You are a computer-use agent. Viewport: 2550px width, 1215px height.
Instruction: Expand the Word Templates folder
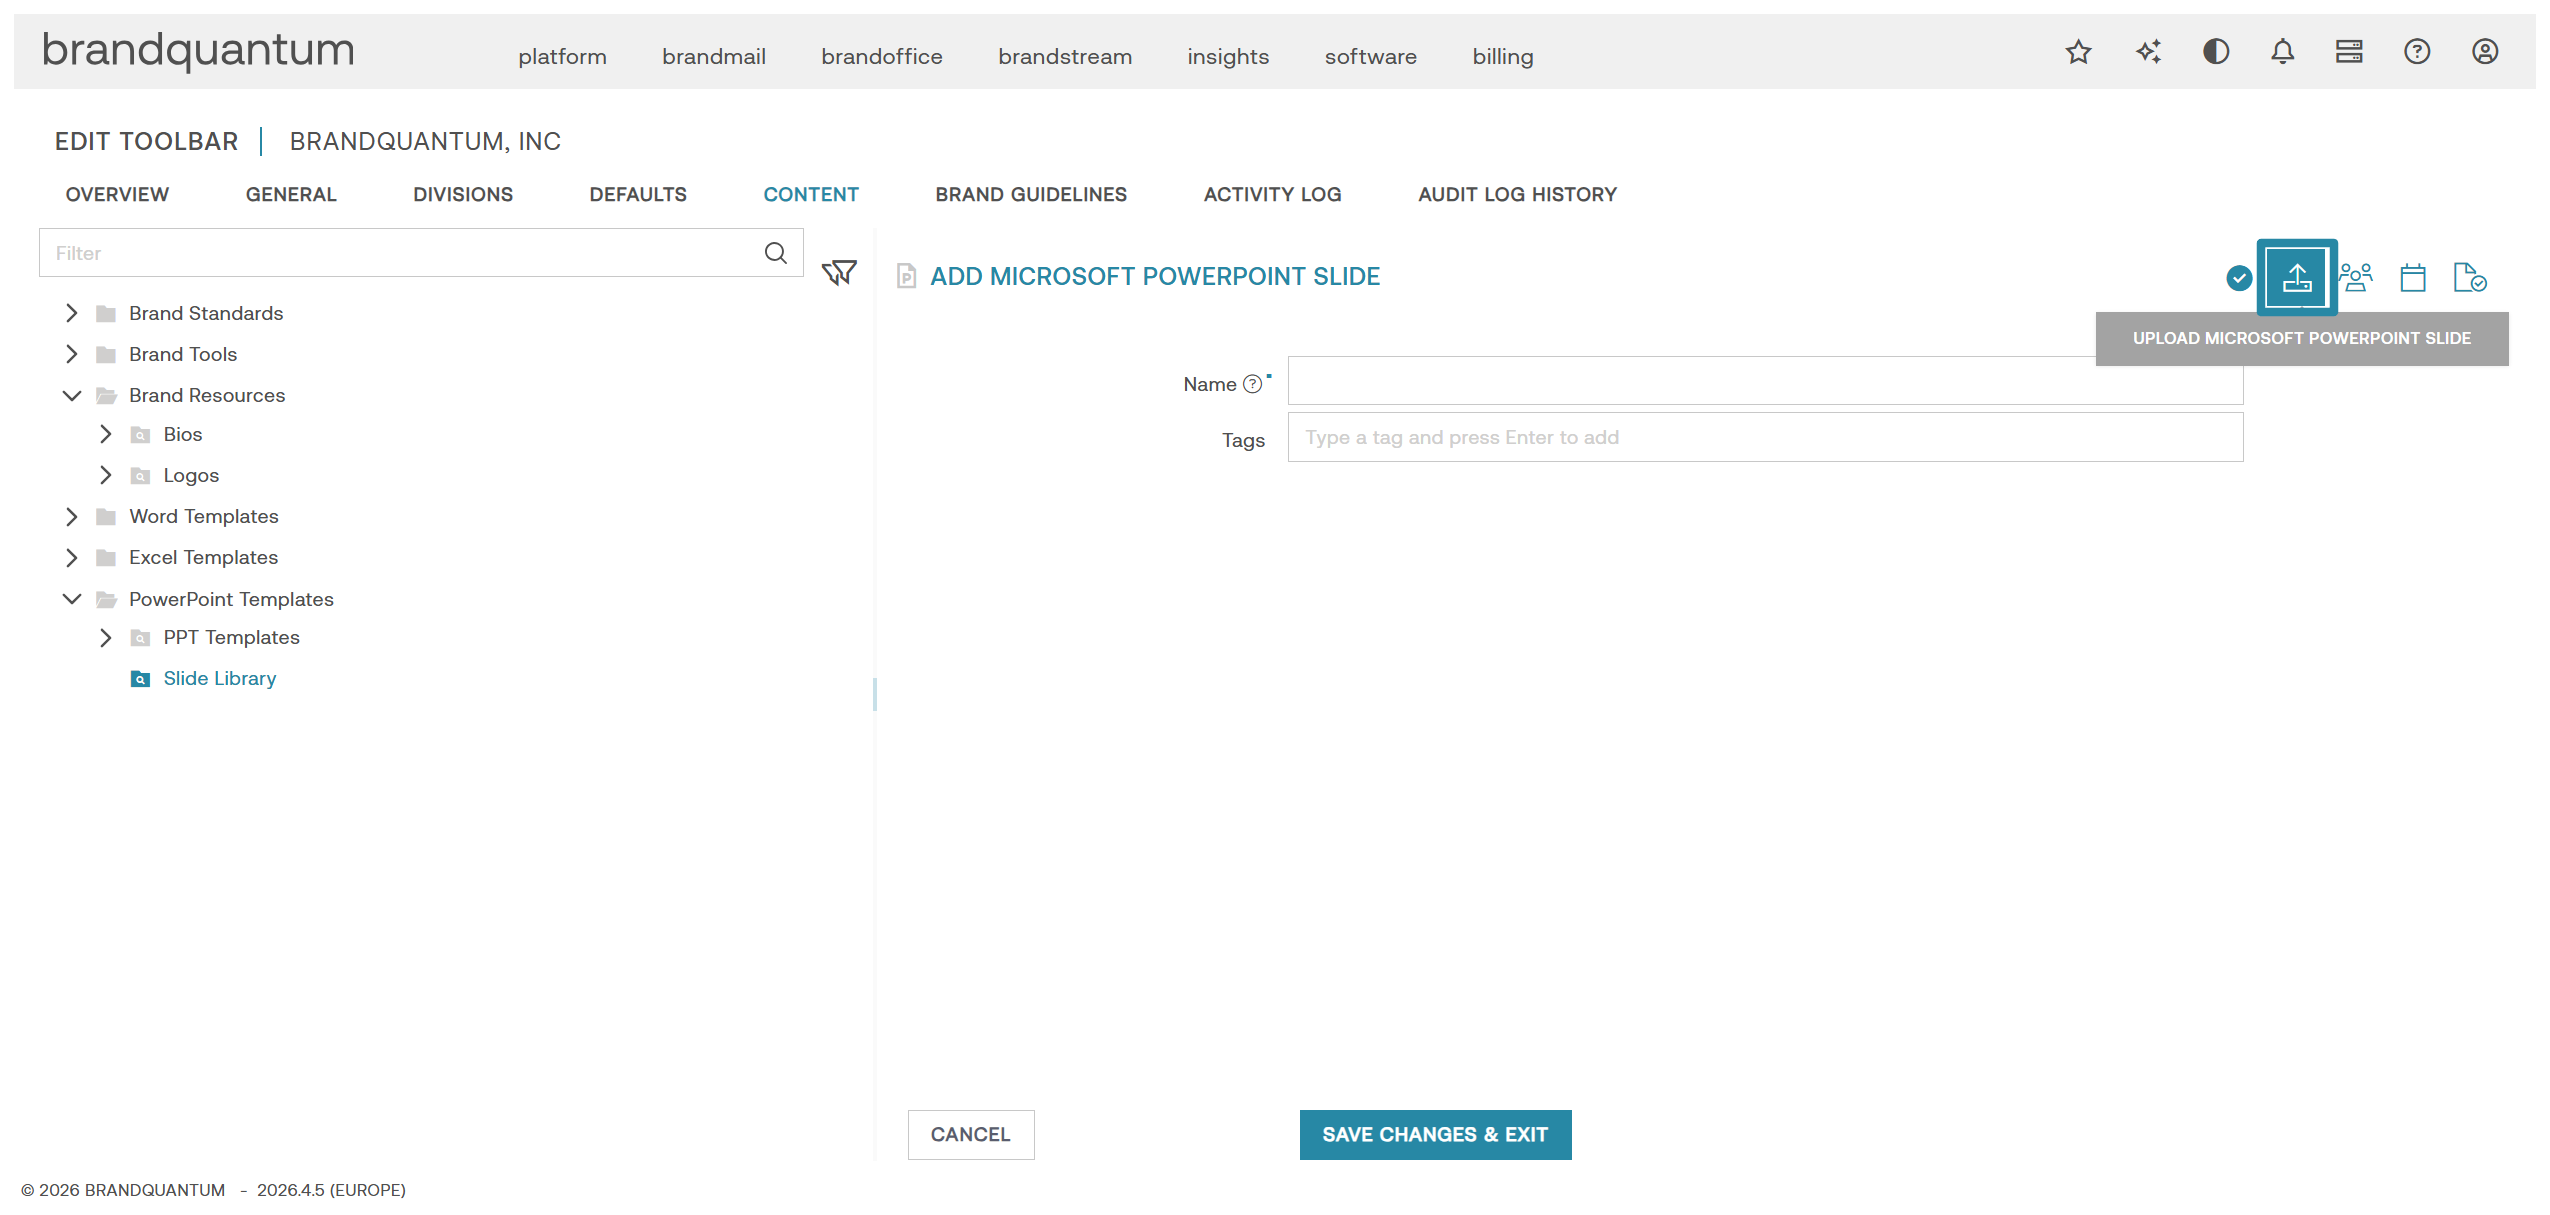pyautogui.click(x=71, y=516)
